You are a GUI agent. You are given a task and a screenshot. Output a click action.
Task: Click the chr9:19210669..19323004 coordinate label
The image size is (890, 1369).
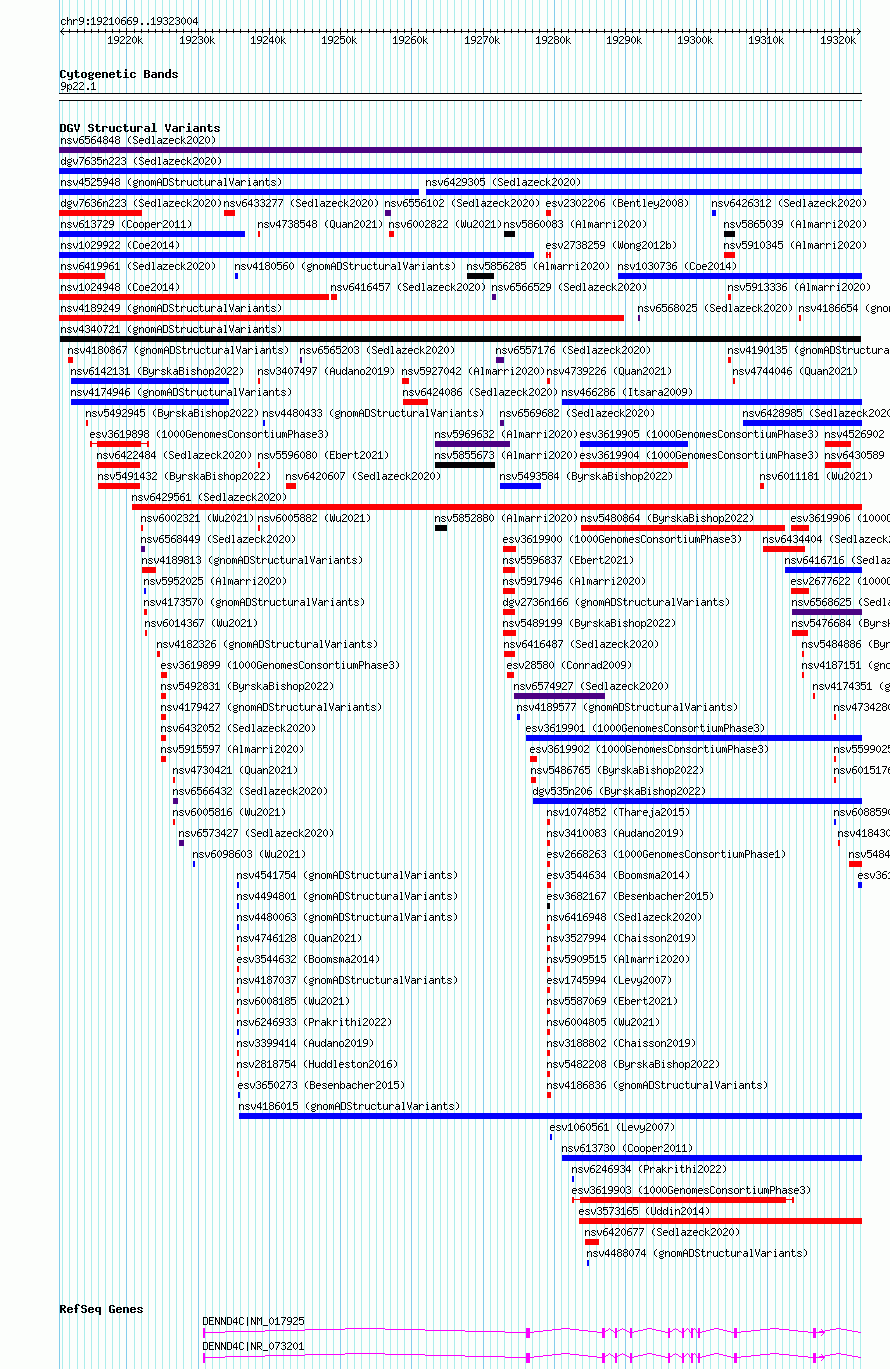point(129,21)
